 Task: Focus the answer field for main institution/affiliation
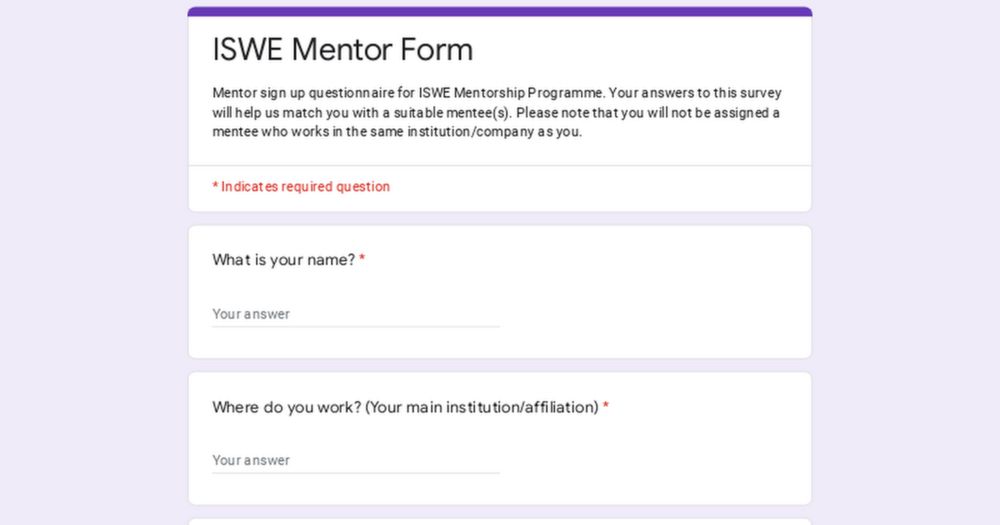coord(356,461)
